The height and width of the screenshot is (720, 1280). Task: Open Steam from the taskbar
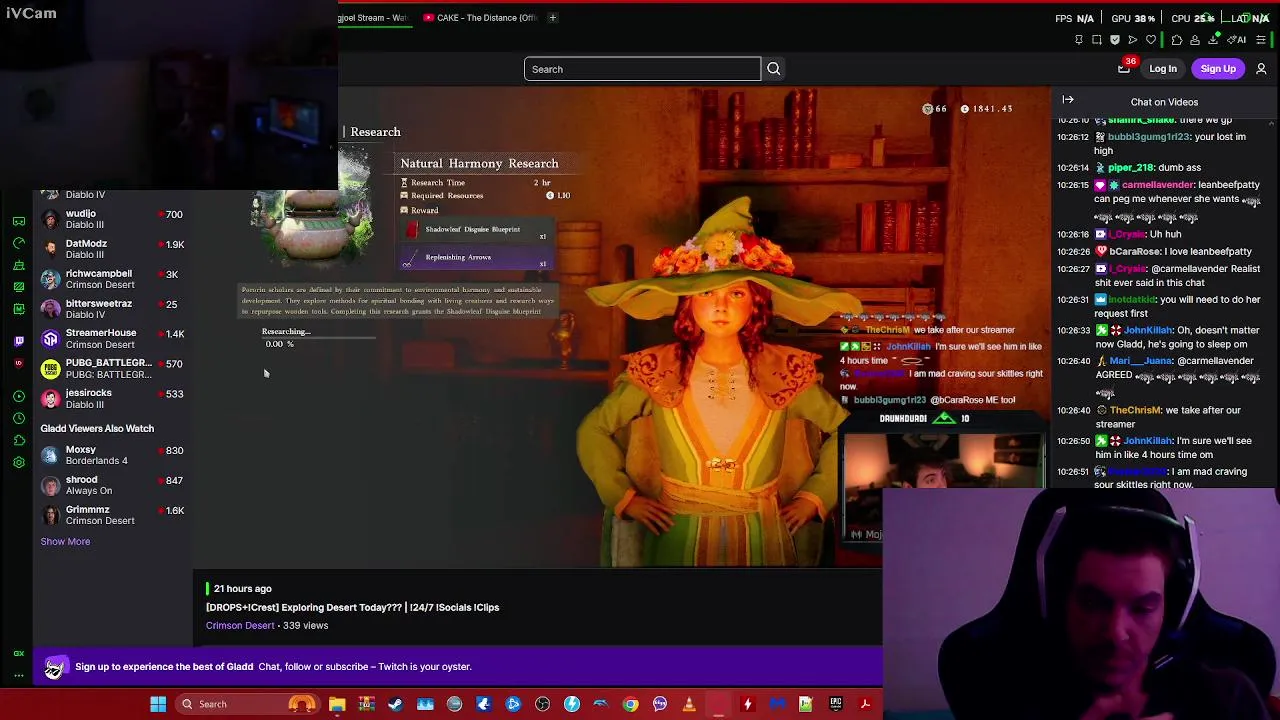coord(396,704)
